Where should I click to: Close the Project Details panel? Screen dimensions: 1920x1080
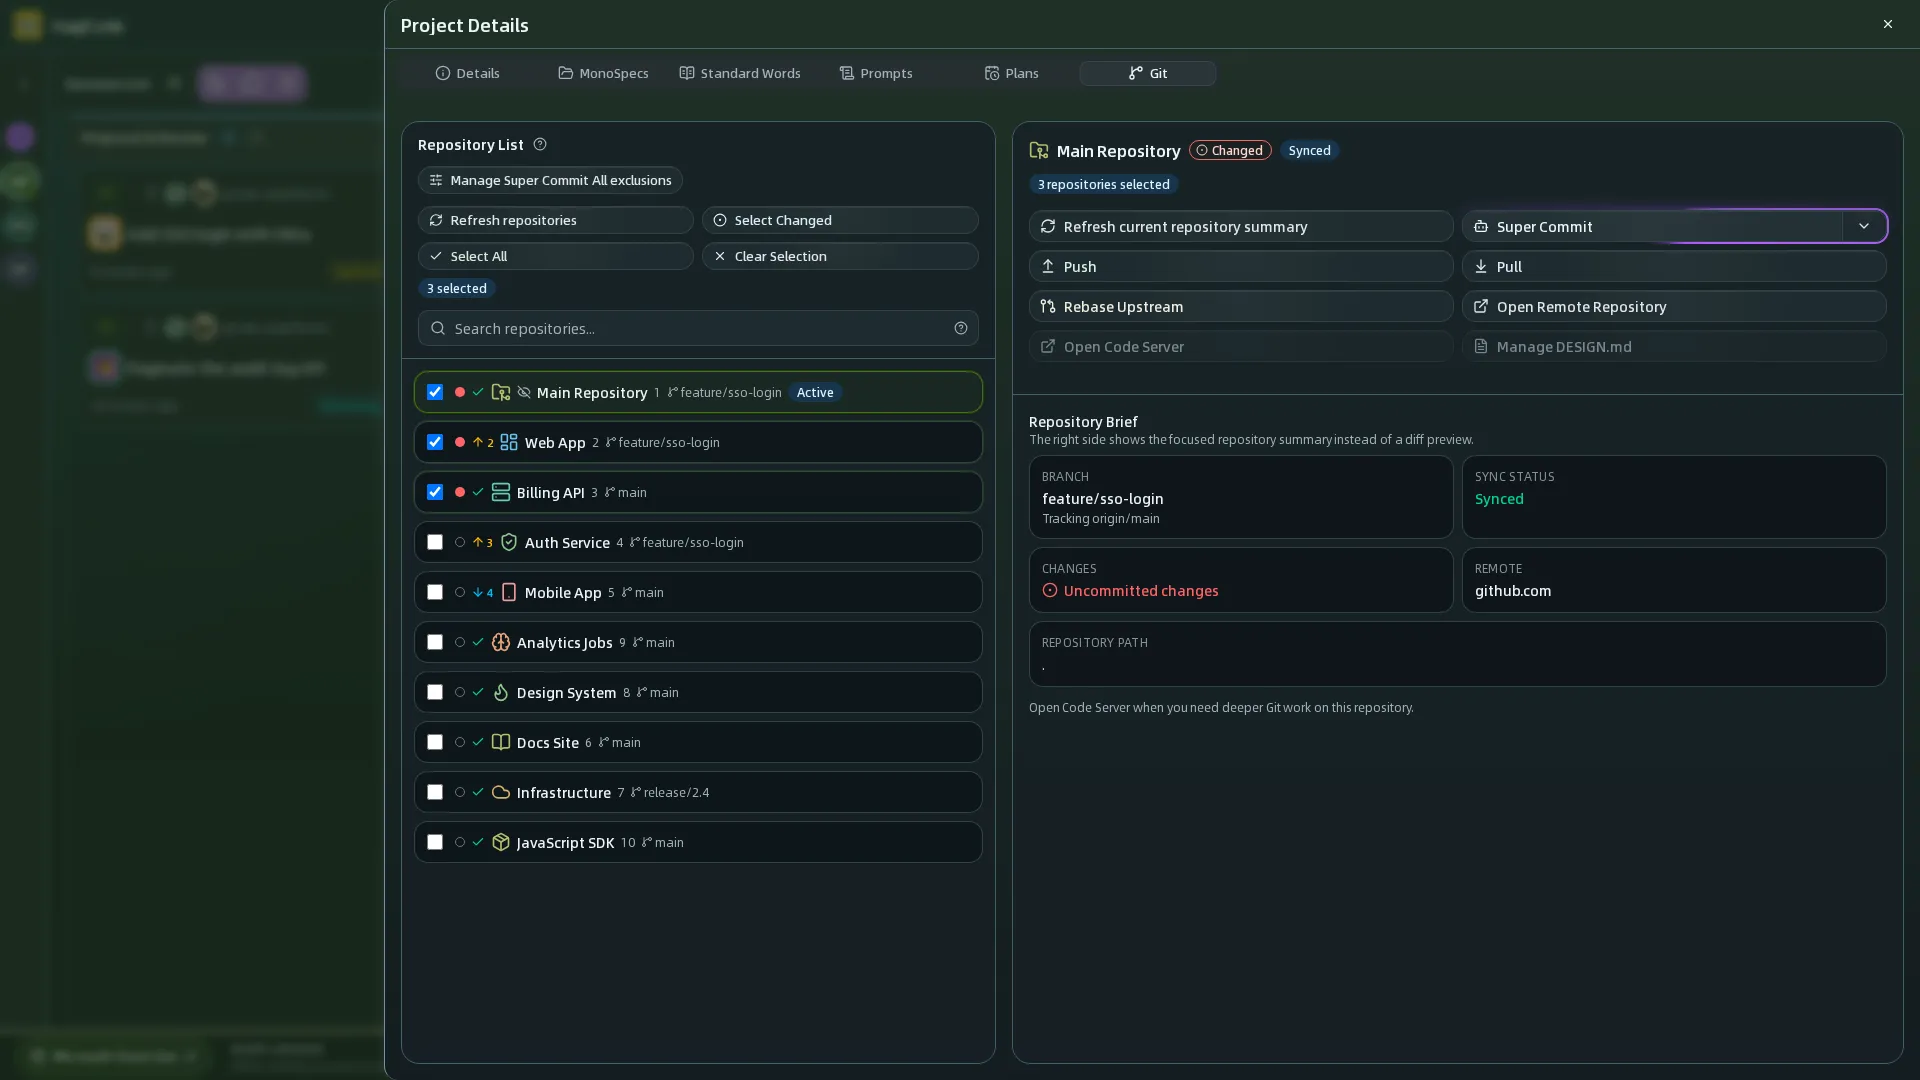(x=1888, y=24)
